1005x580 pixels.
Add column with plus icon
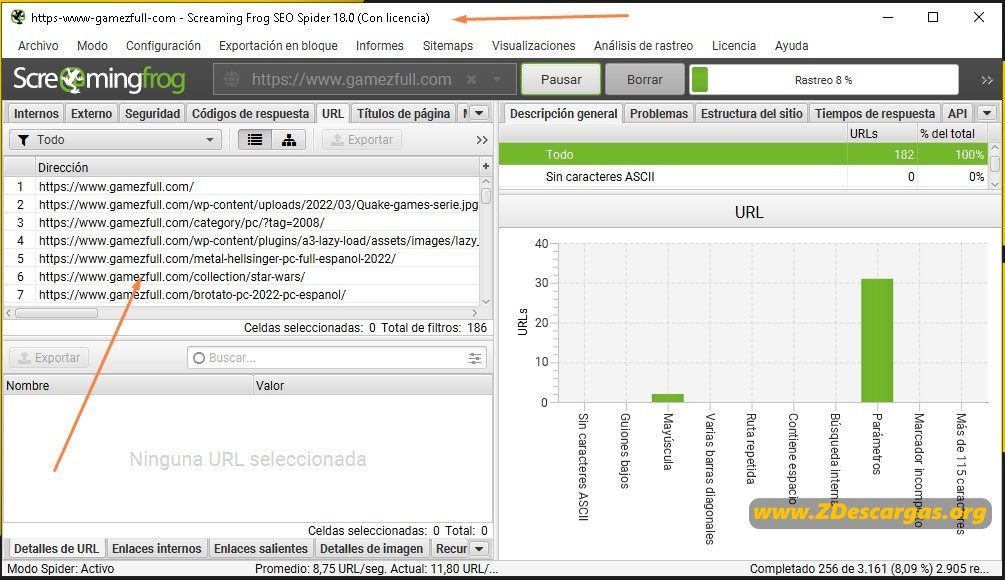(x=486, y=167)
